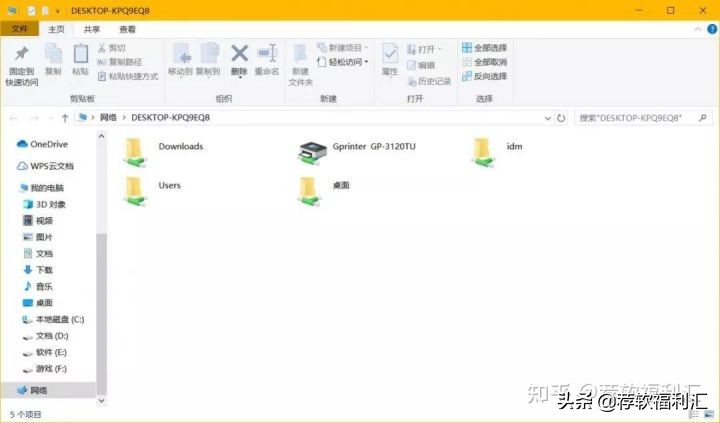
Task: Open the address bar history dropdown
Action: tap(547, 118)
